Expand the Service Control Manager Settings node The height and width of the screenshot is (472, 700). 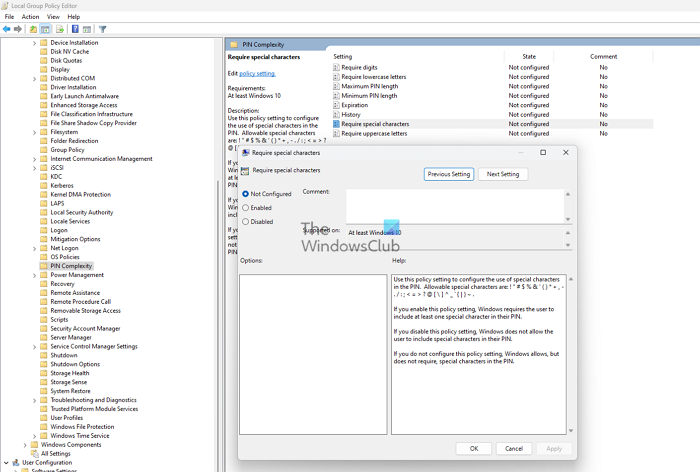click(x=34, y=347)
